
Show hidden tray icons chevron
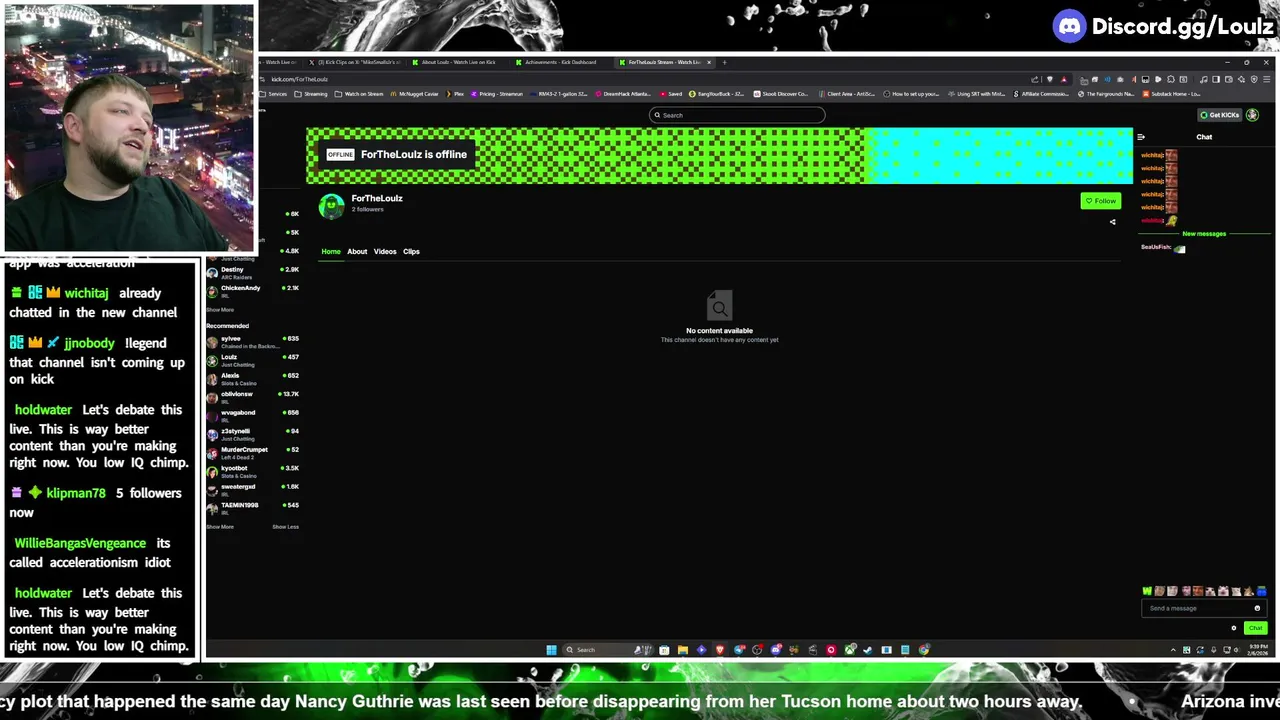1173,650
